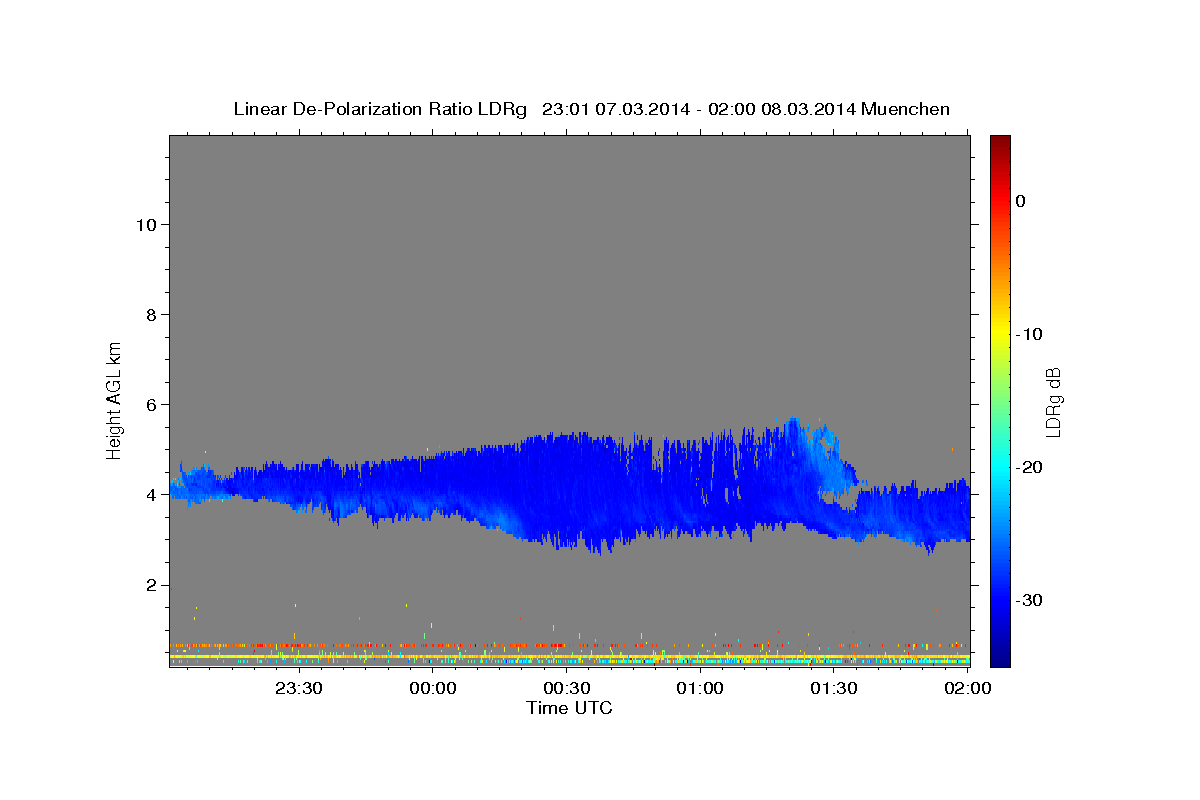This screenshot has height=800, width=1200.
Task: Click the 02:00 time tick label
Action: pyautogui.click(x=968, y=688)
